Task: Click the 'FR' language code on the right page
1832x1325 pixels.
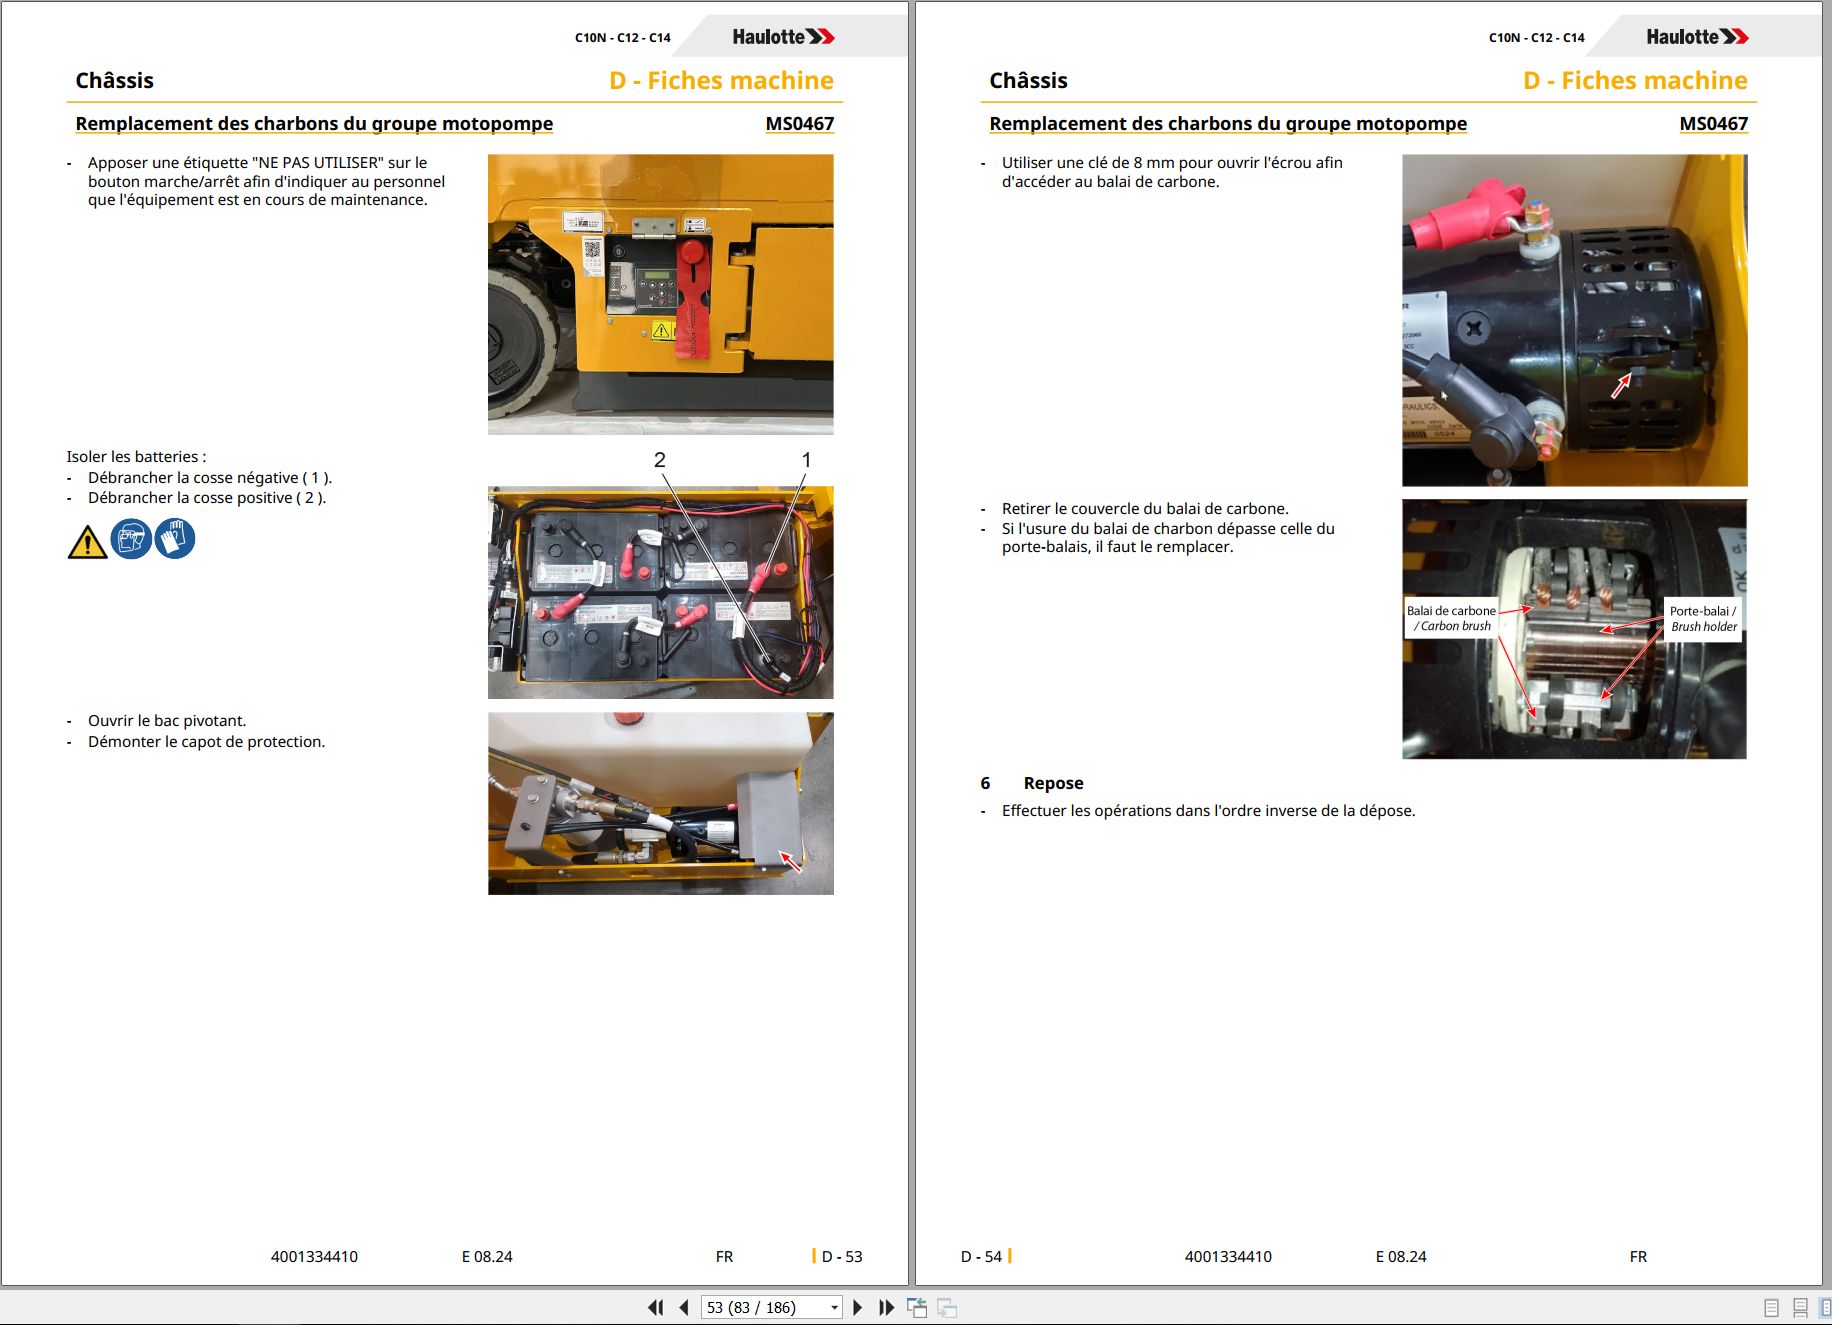Action: (x=1638, y=1257)
